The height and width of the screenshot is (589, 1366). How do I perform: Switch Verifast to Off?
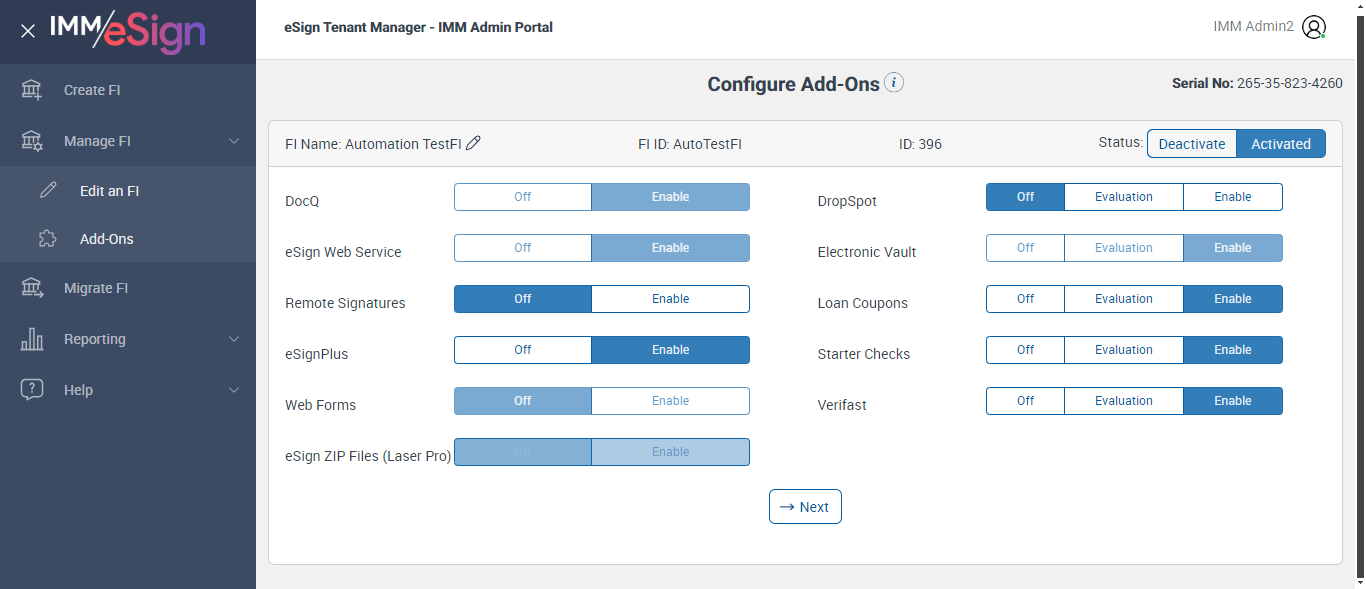1025,401
